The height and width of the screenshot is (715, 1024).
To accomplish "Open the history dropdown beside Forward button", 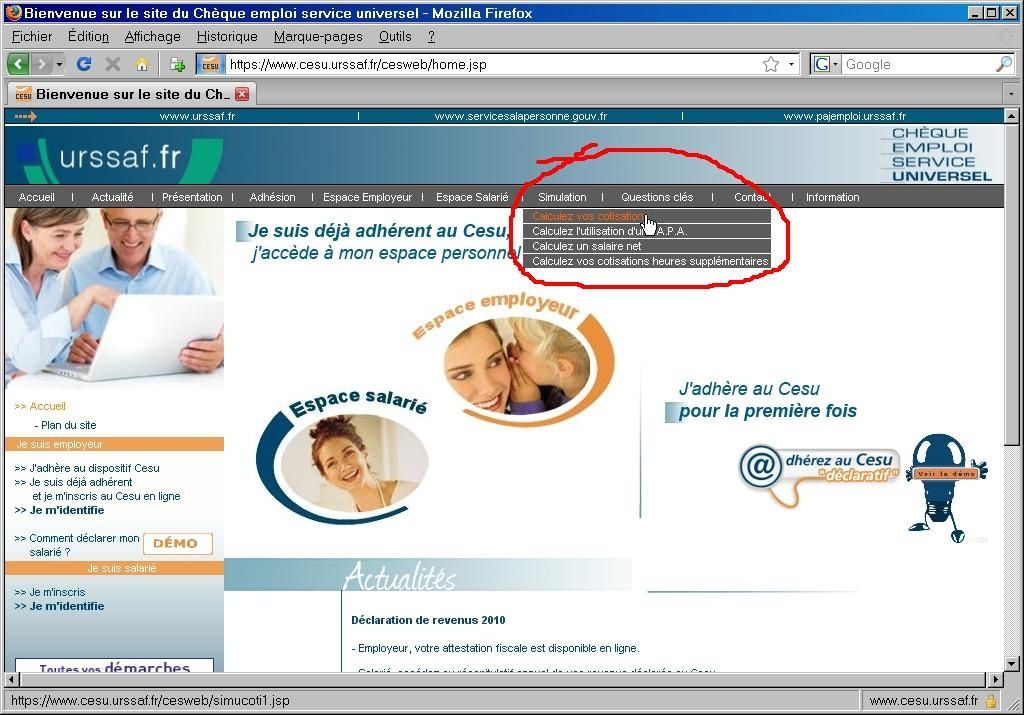I will [59, 64].
